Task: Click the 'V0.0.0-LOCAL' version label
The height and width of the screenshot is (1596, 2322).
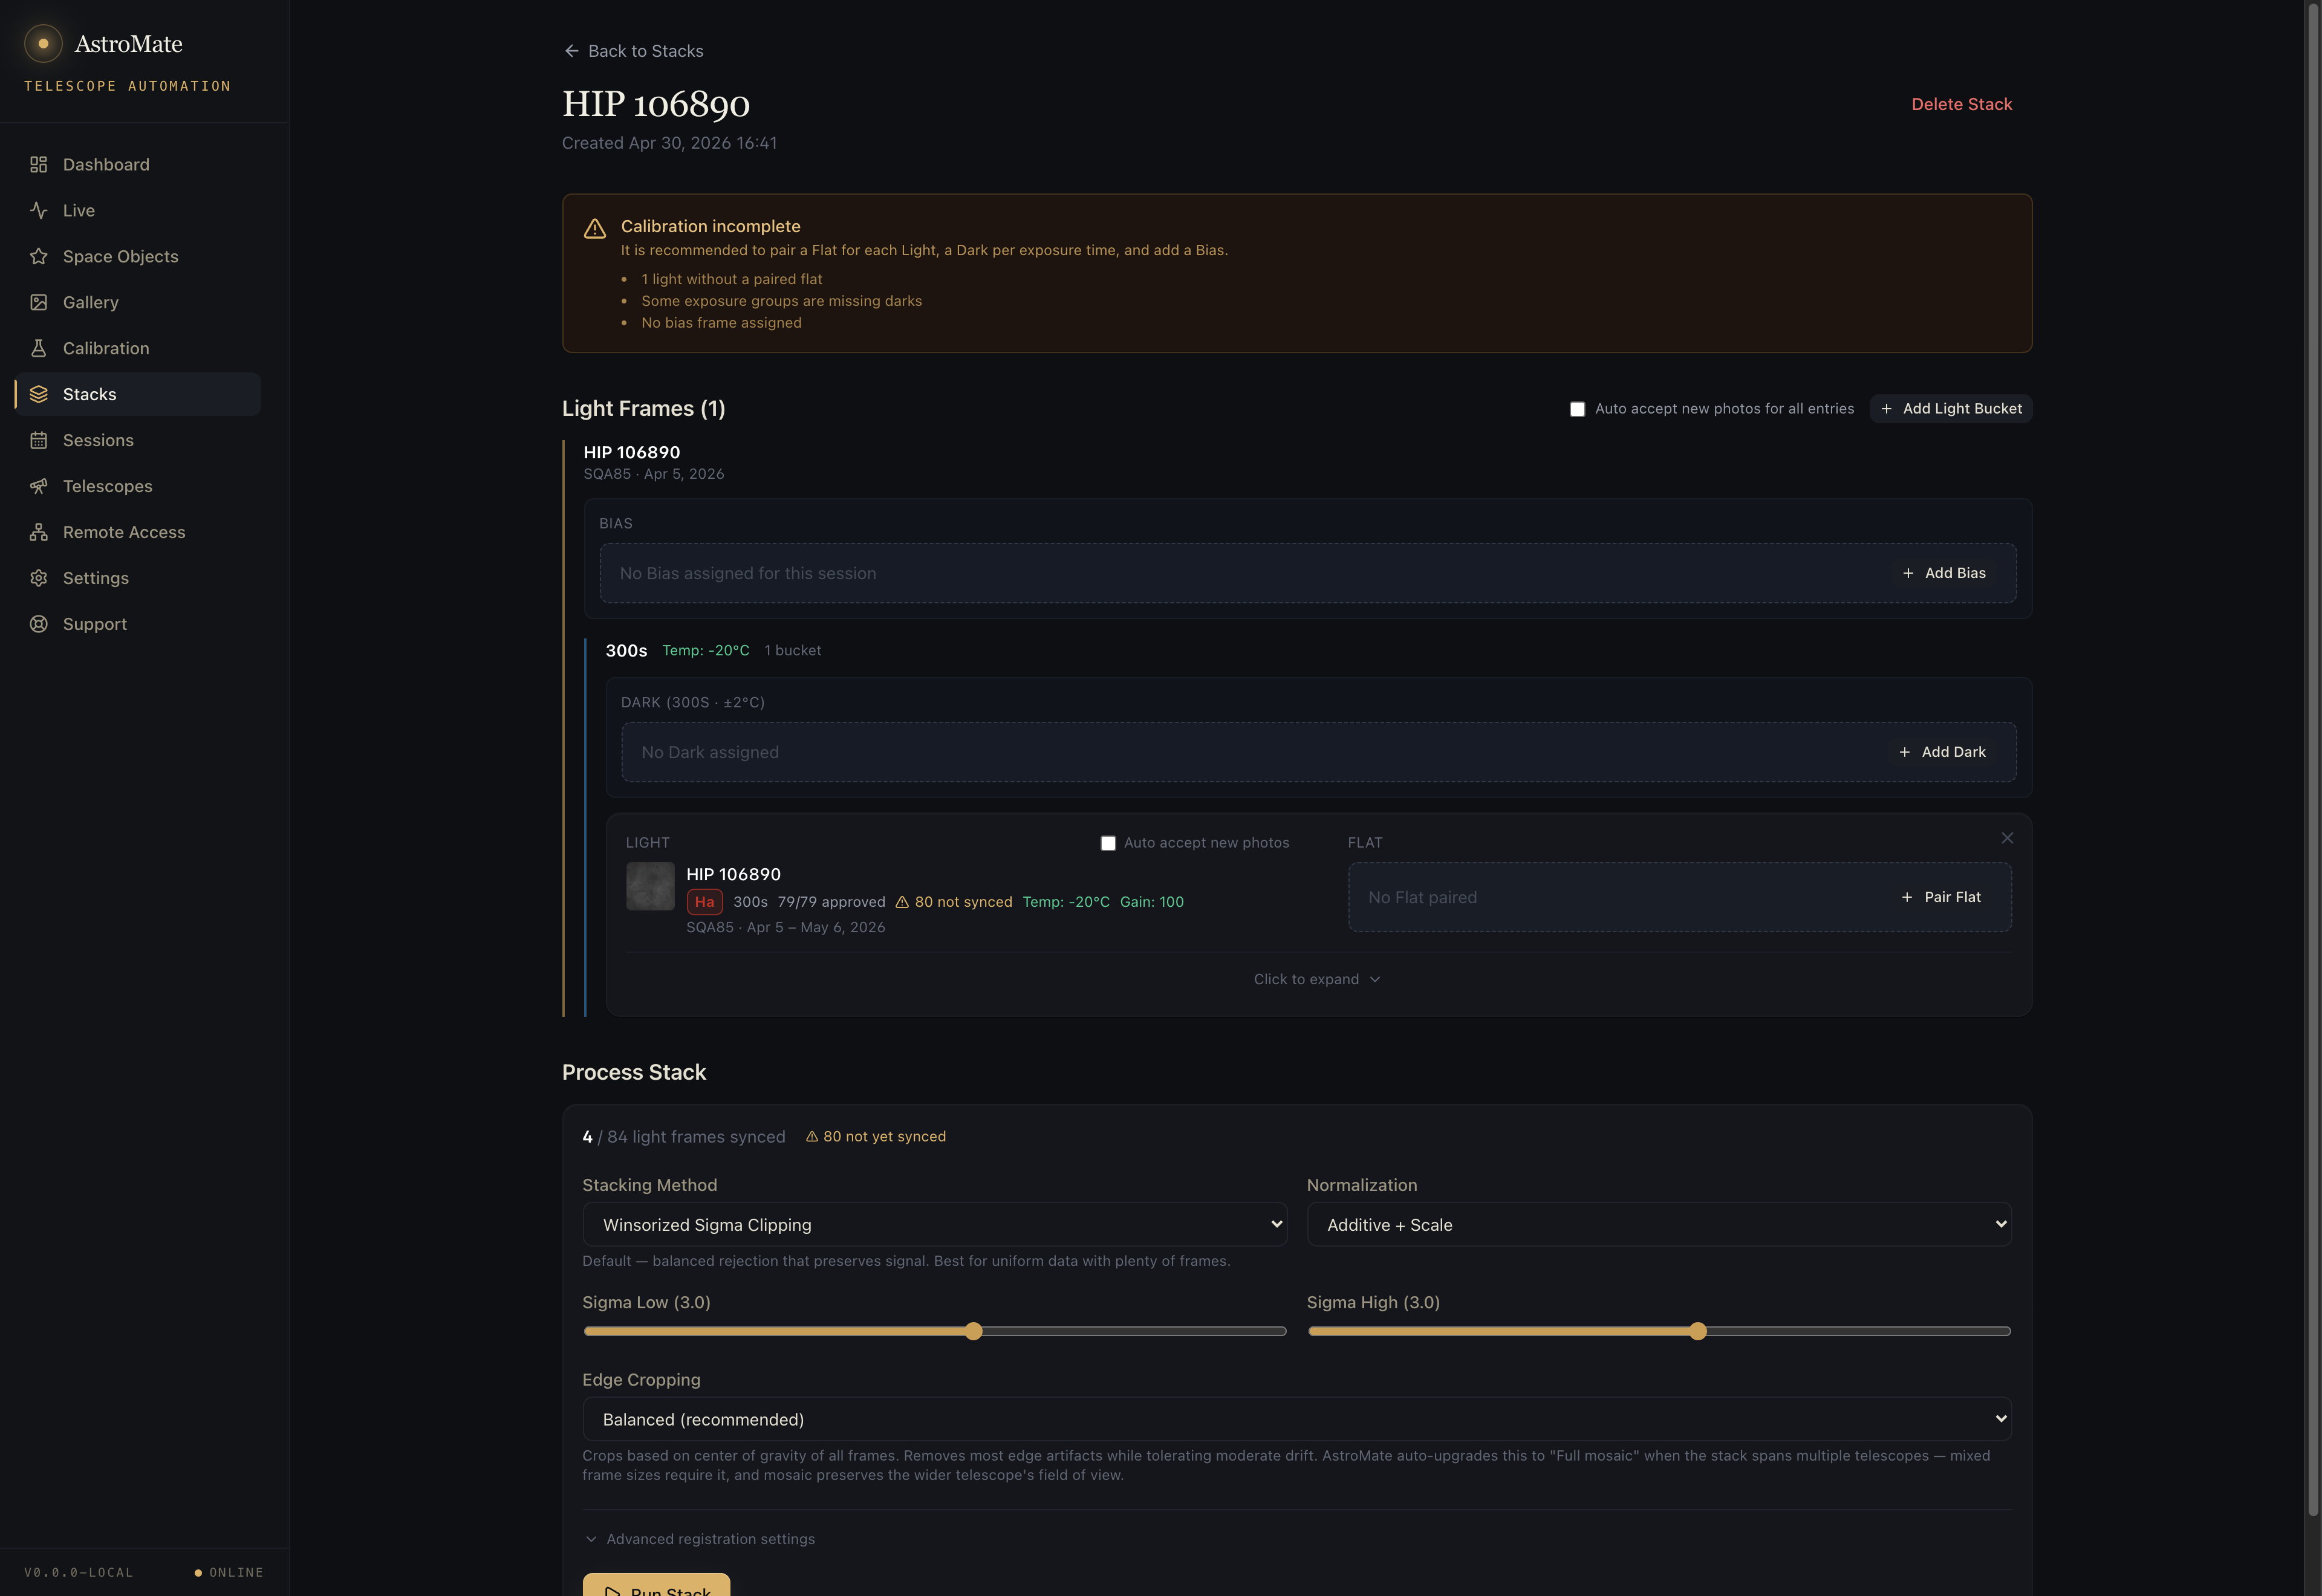Action: point(79,1573)
